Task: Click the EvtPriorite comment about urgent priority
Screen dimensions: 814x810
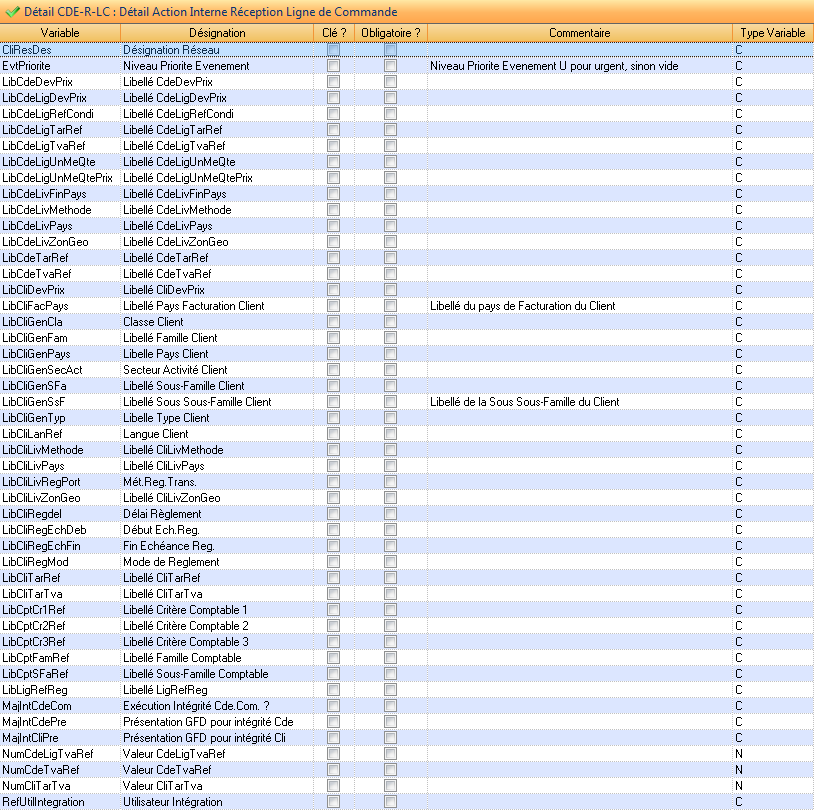Action: [x=579, y=66]
